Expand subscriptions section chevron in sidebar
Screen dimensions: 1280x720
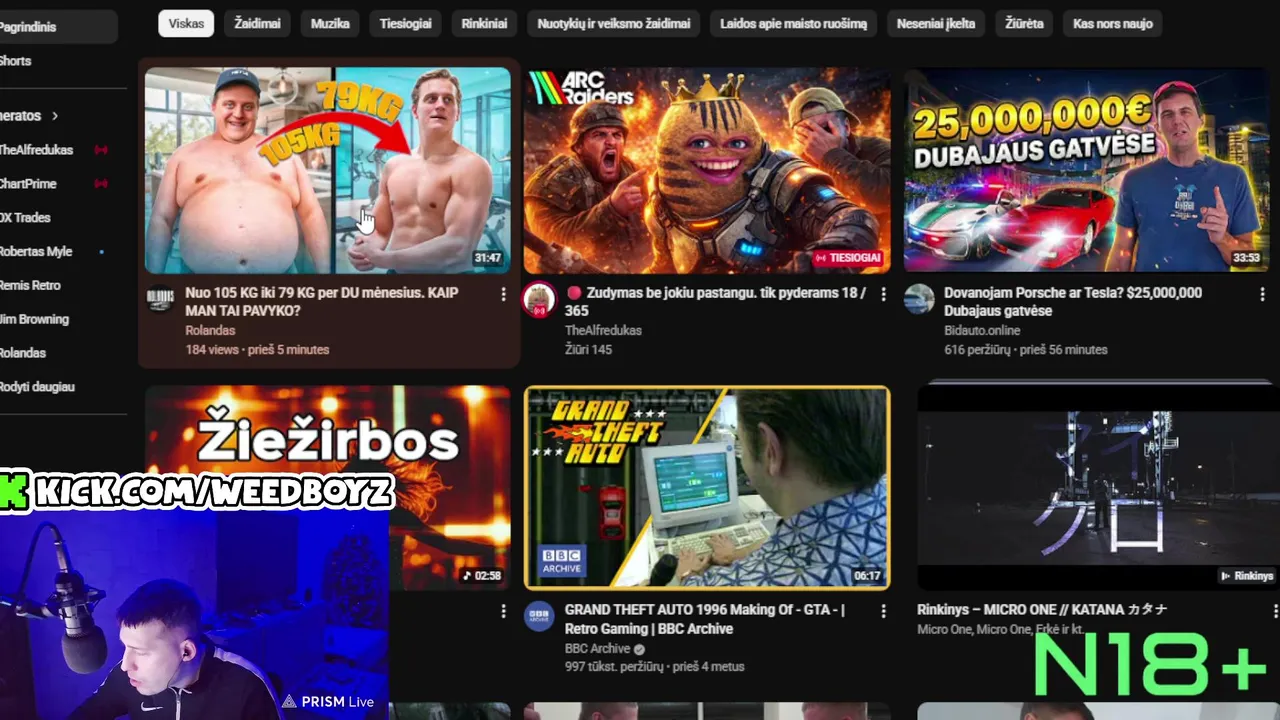55,116
